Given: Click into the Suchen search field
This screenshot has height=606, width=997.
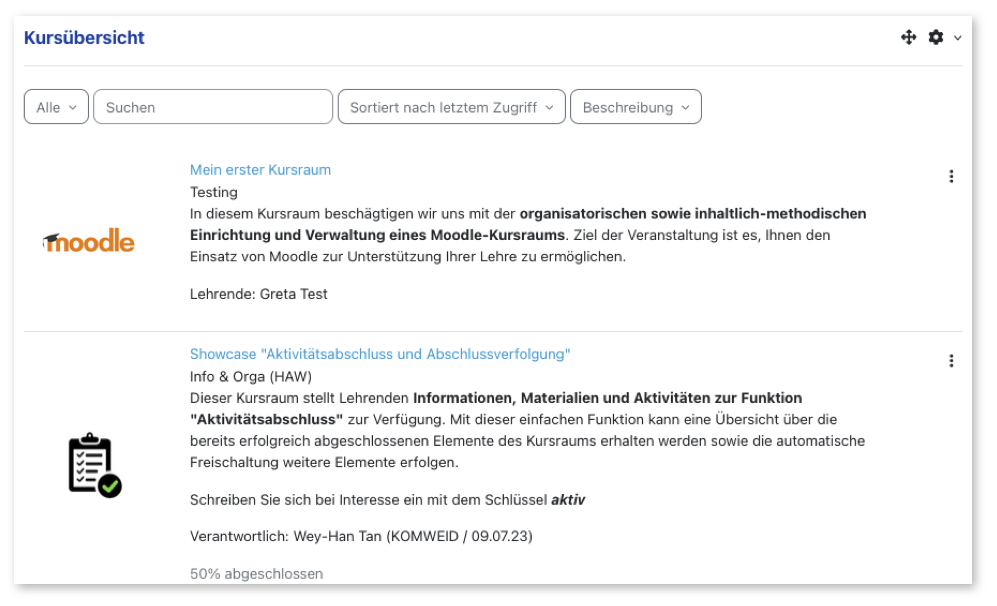Looking at the screenshot, I should [212, 107].
